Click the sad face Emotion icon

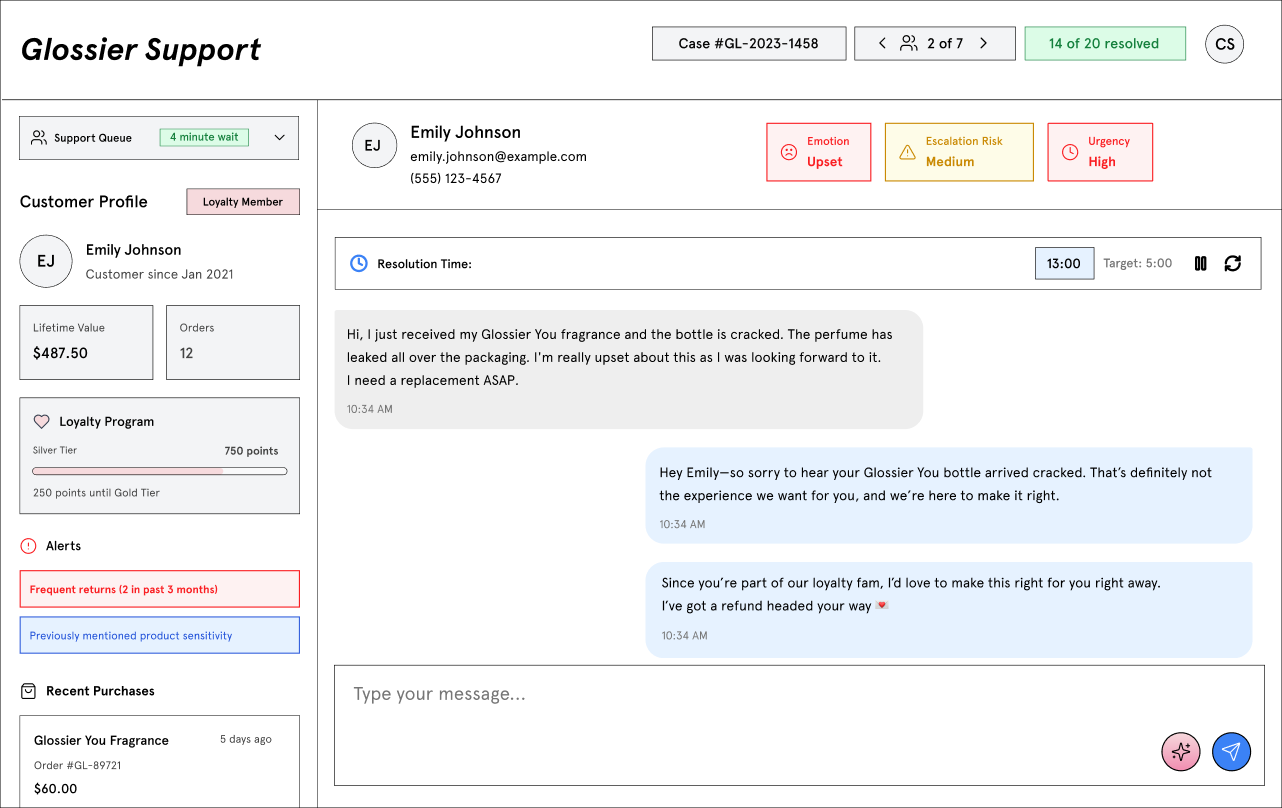(x=789, y=152)
